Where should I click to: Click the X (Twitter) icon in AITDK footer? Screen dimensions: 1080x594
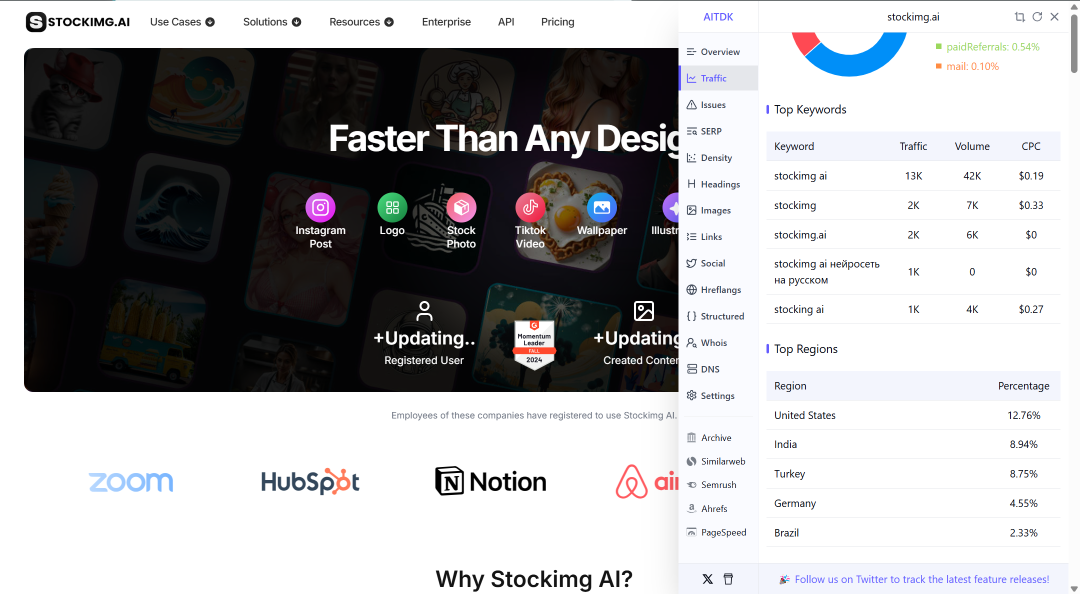point(707,580)
